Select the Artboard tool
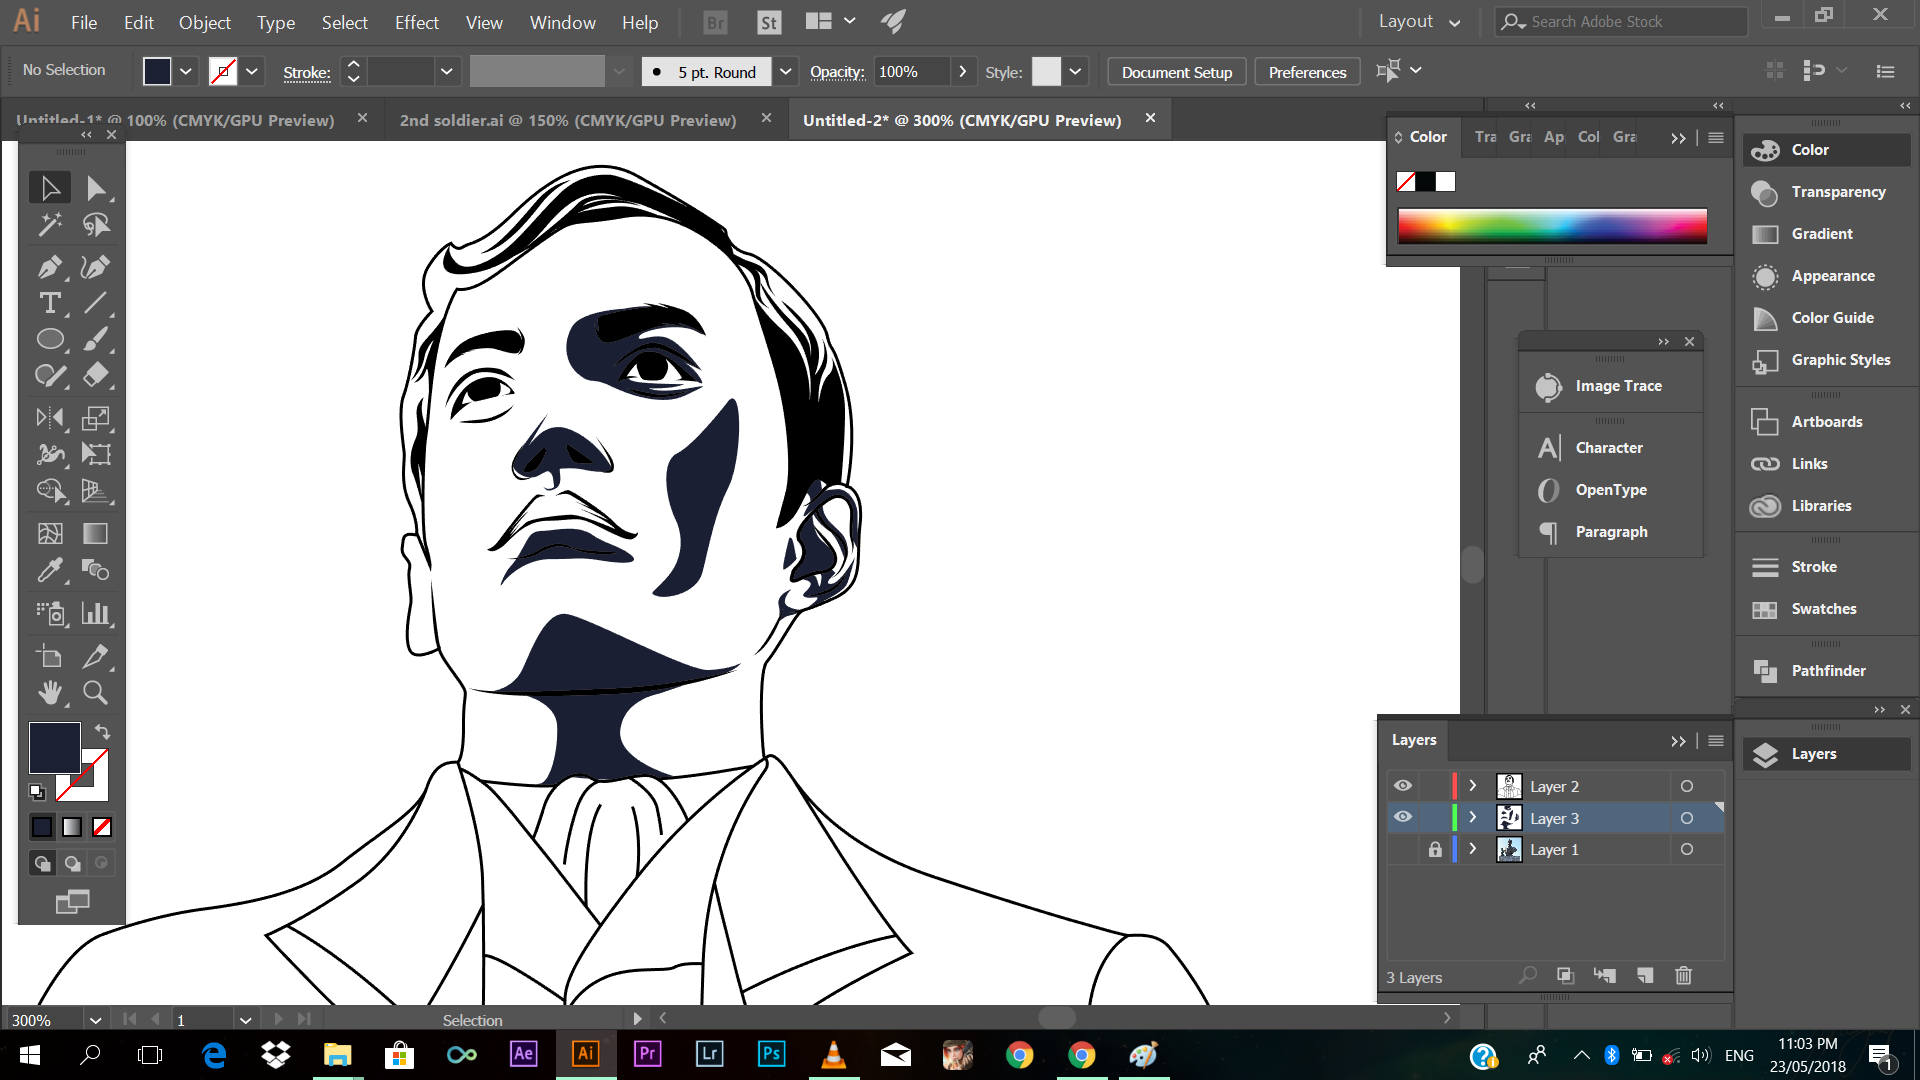 pos(49,656)
